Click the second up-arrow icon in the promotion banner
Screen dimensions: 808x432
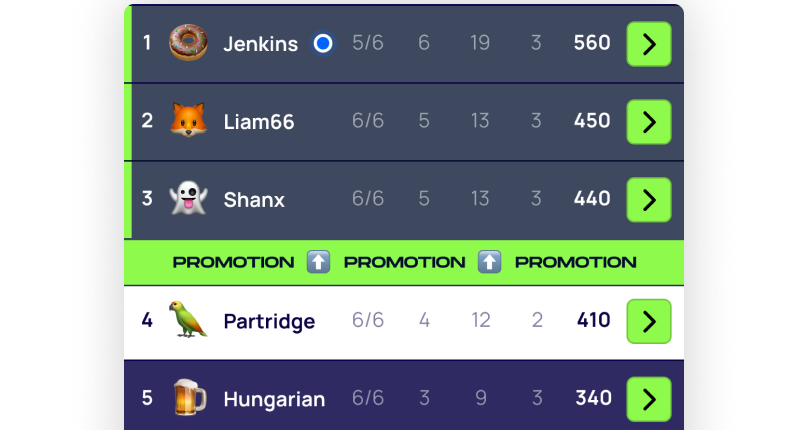coord(490,262)
